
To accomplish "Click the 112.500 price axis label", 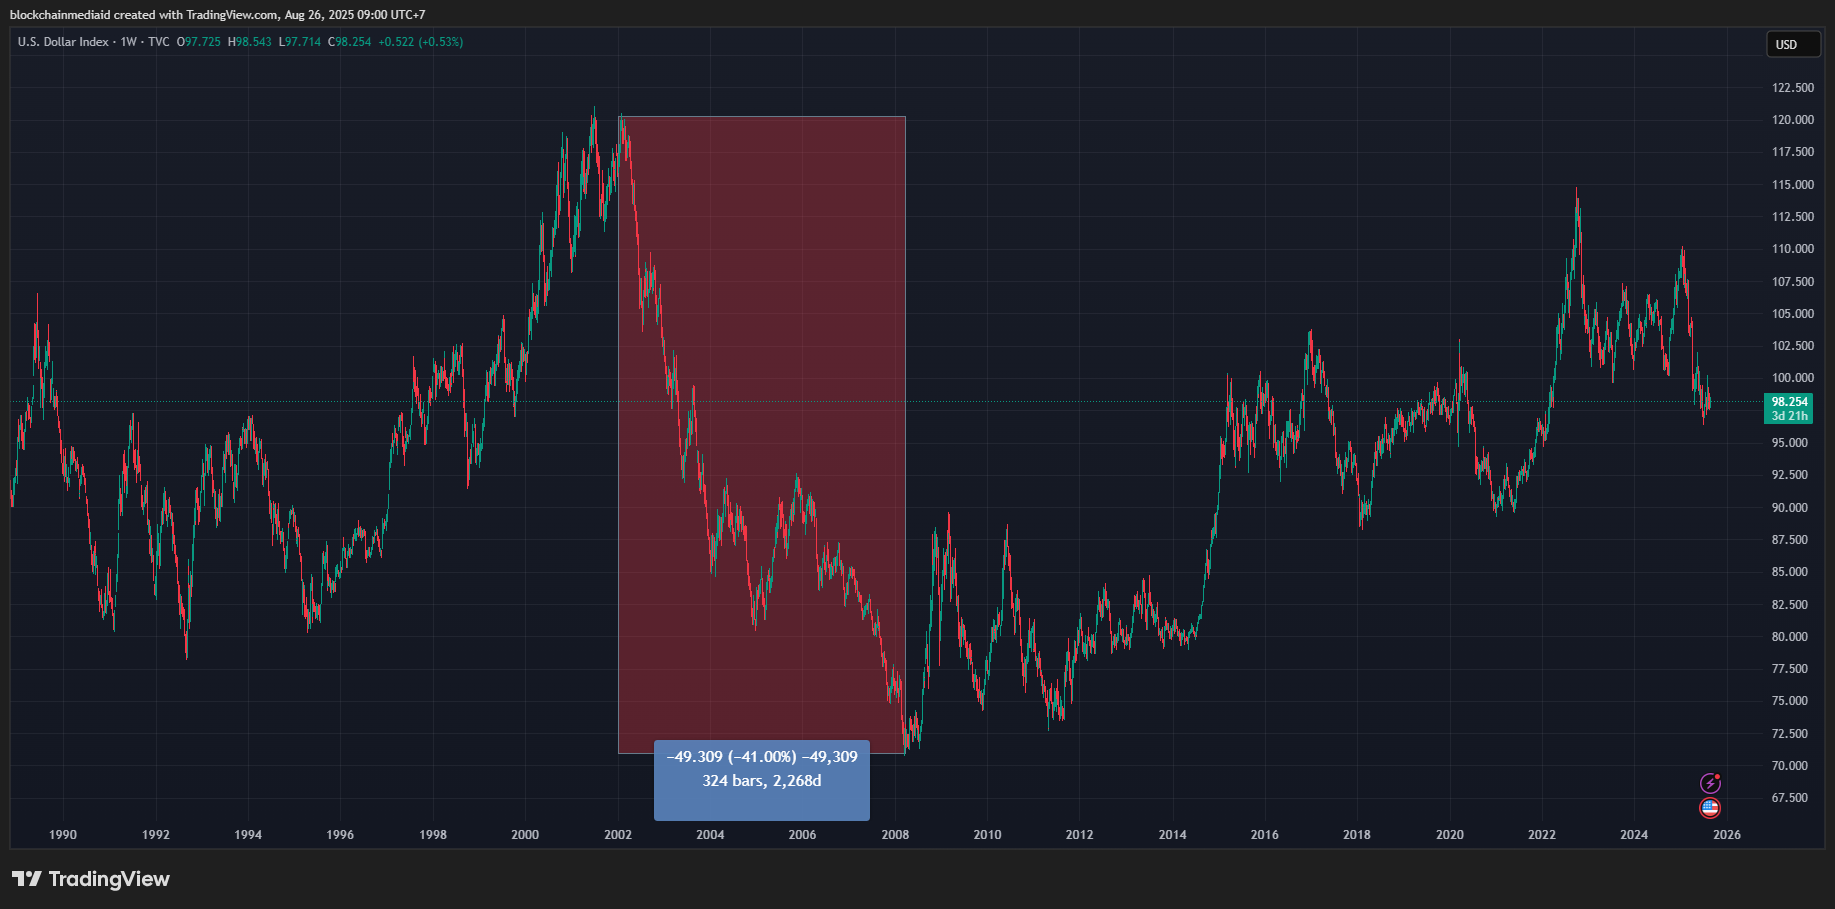I will [1792, 217].
